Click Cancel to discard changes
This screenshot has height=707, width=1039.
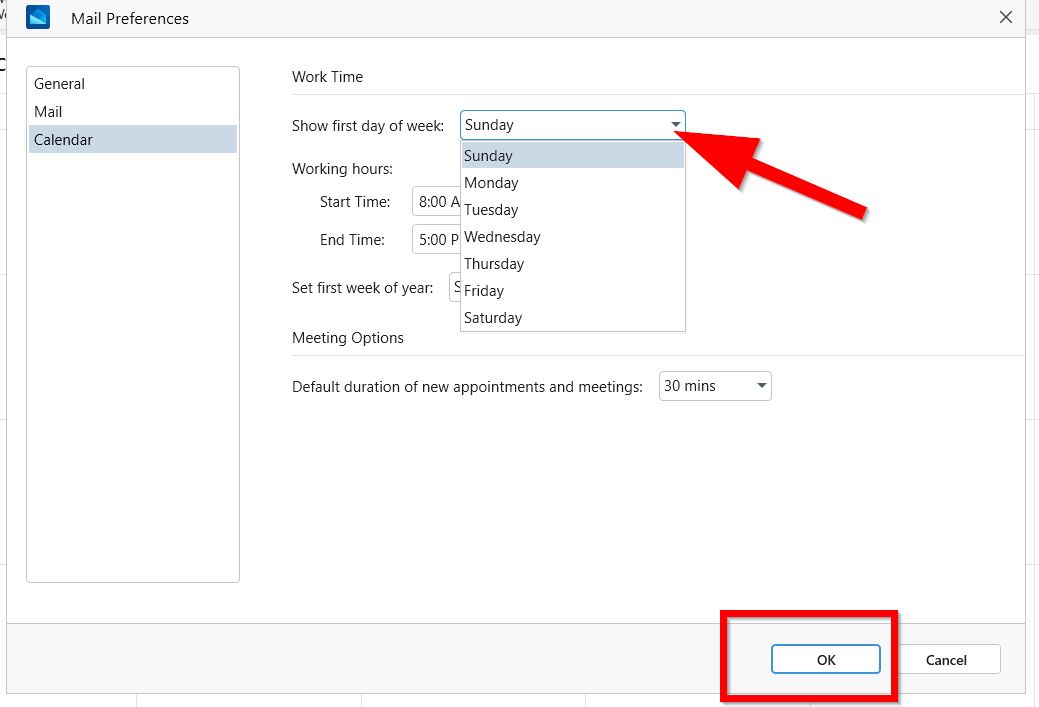tap(946, 659)
